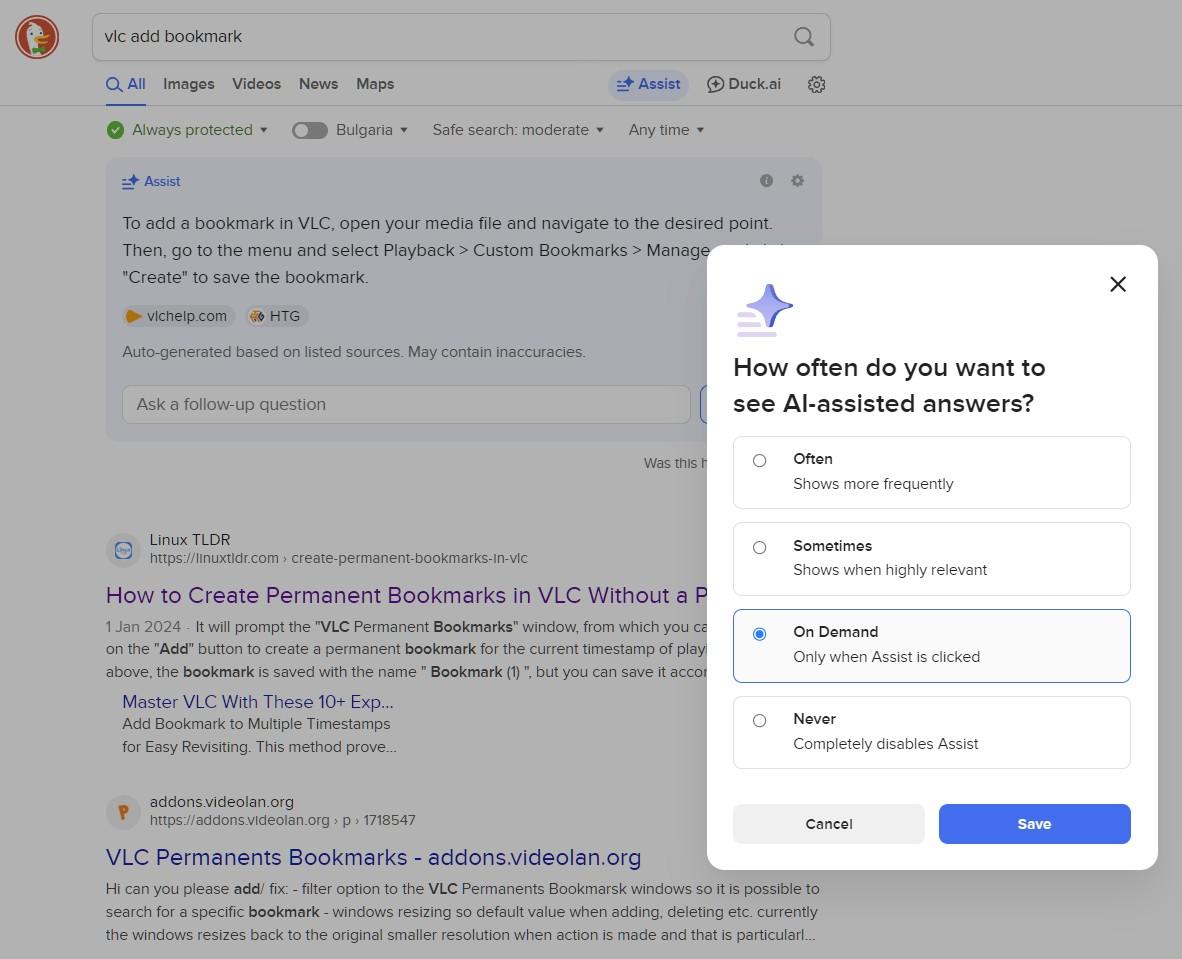Click the Linux TLDR site favicon

pyautogui.click(x=124, y=550)
